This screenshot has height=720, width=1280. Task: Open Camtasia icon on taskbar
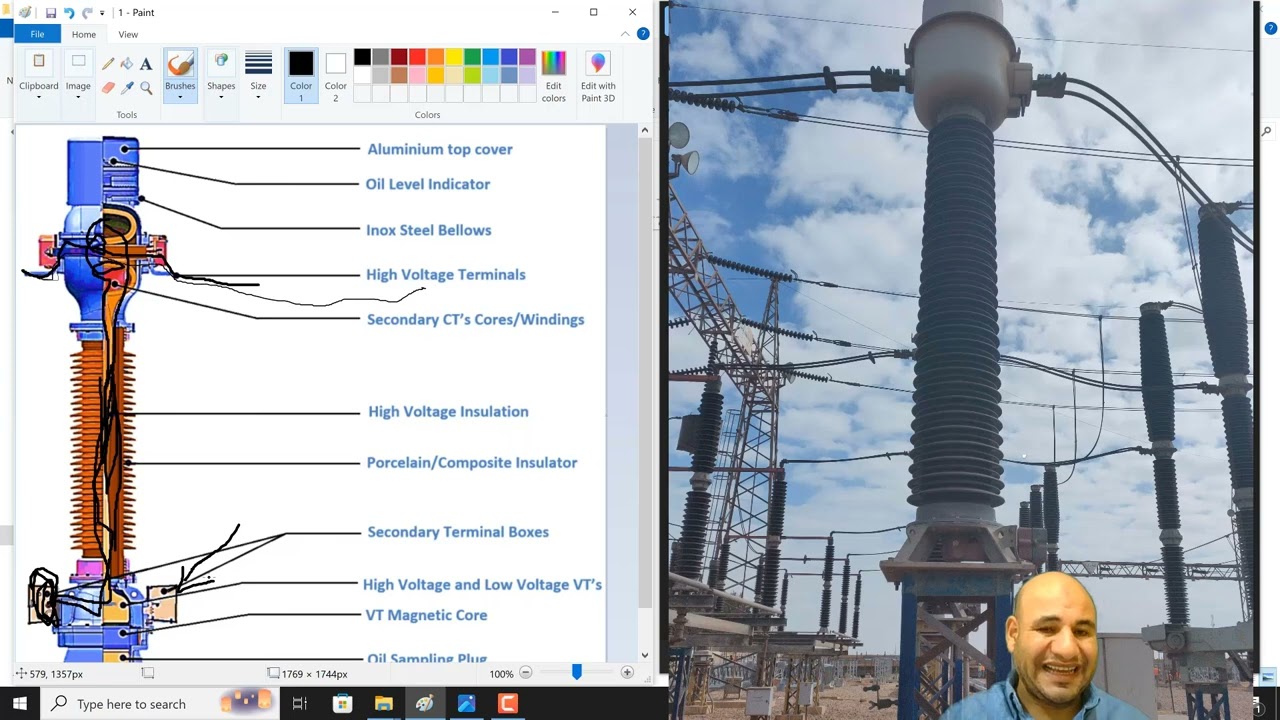508,704
